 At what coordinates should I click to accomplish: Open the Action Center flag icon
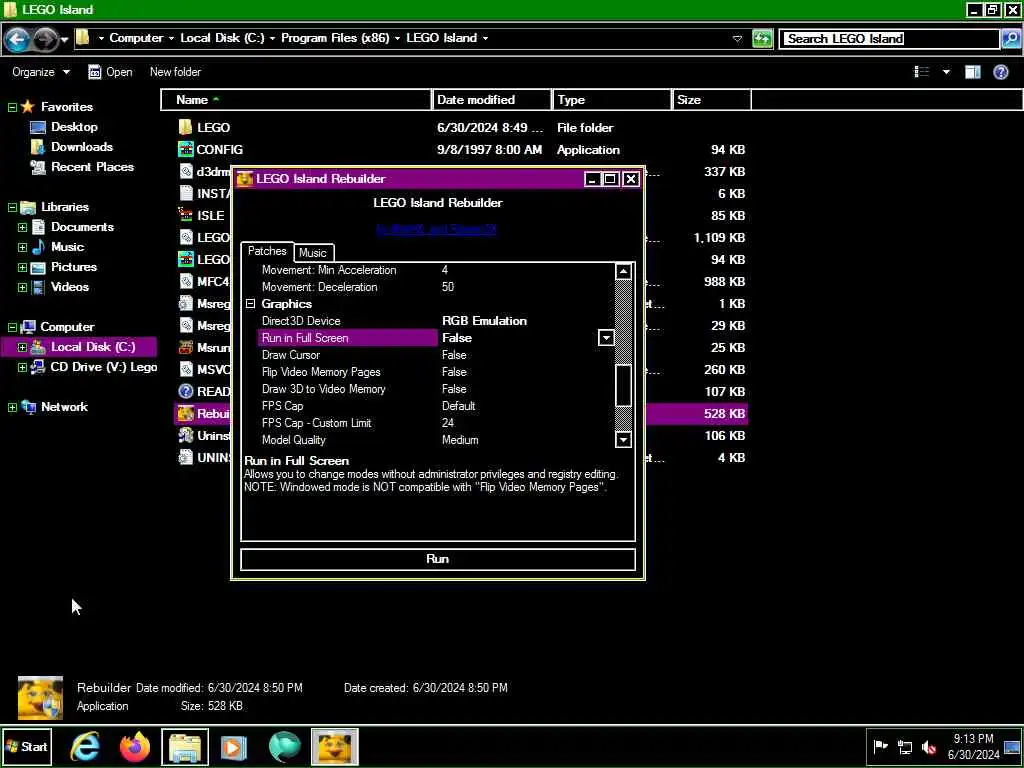[x=880, y=746]
